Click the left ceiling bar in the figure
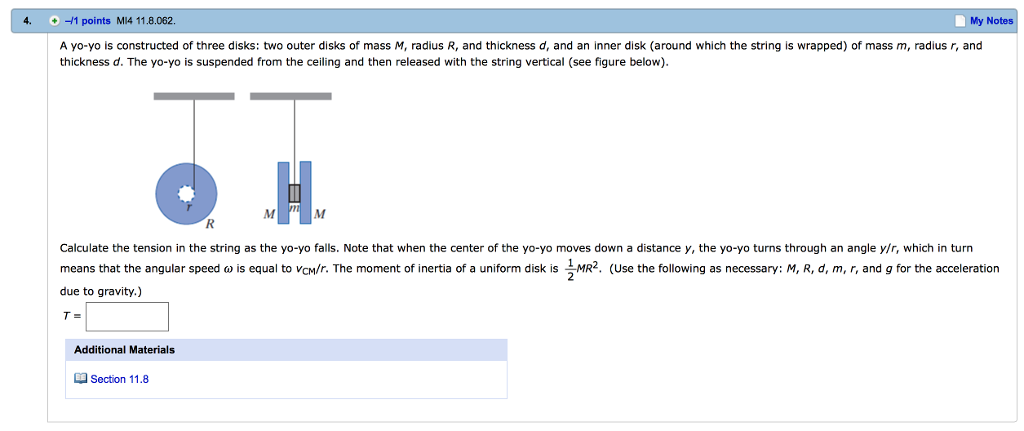The height and width of the screenshot is (431, 1024). [194, 97]
